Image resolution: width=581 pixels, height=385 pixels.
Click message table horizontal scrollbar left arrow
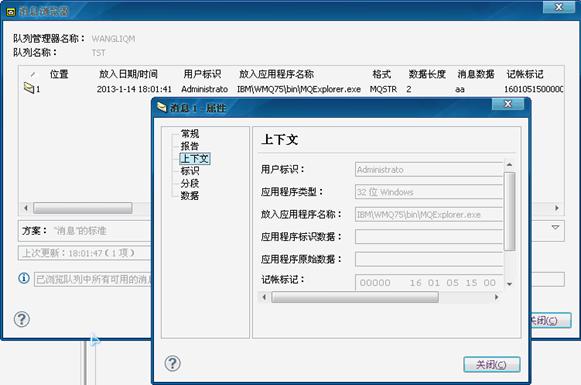tap(26, 208)
